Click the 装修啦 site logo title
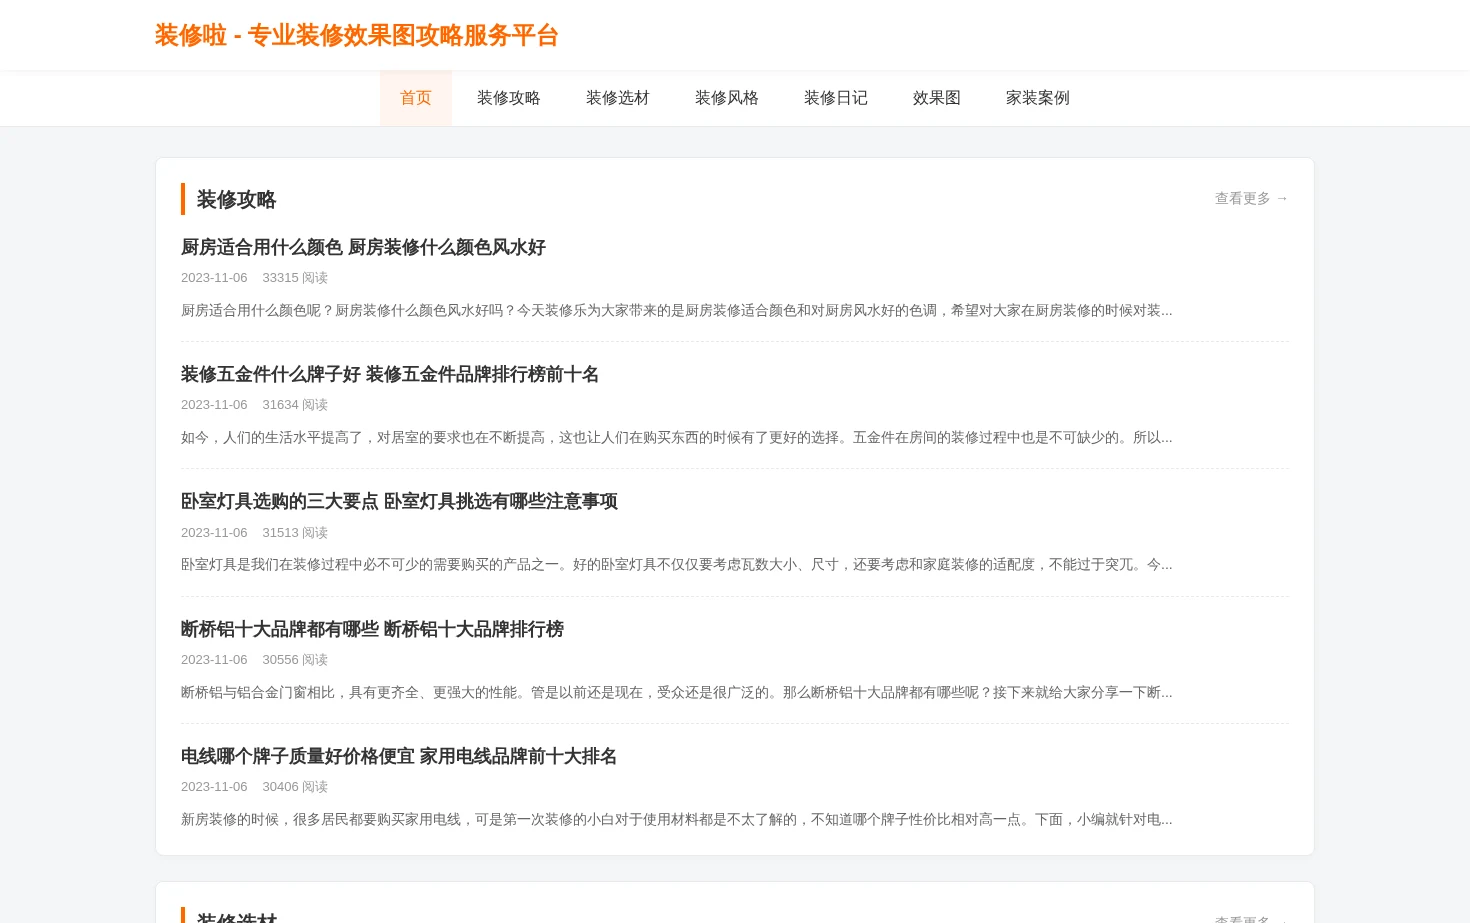The height and width of the screenshot is (923, 1470). coord(356,35)
